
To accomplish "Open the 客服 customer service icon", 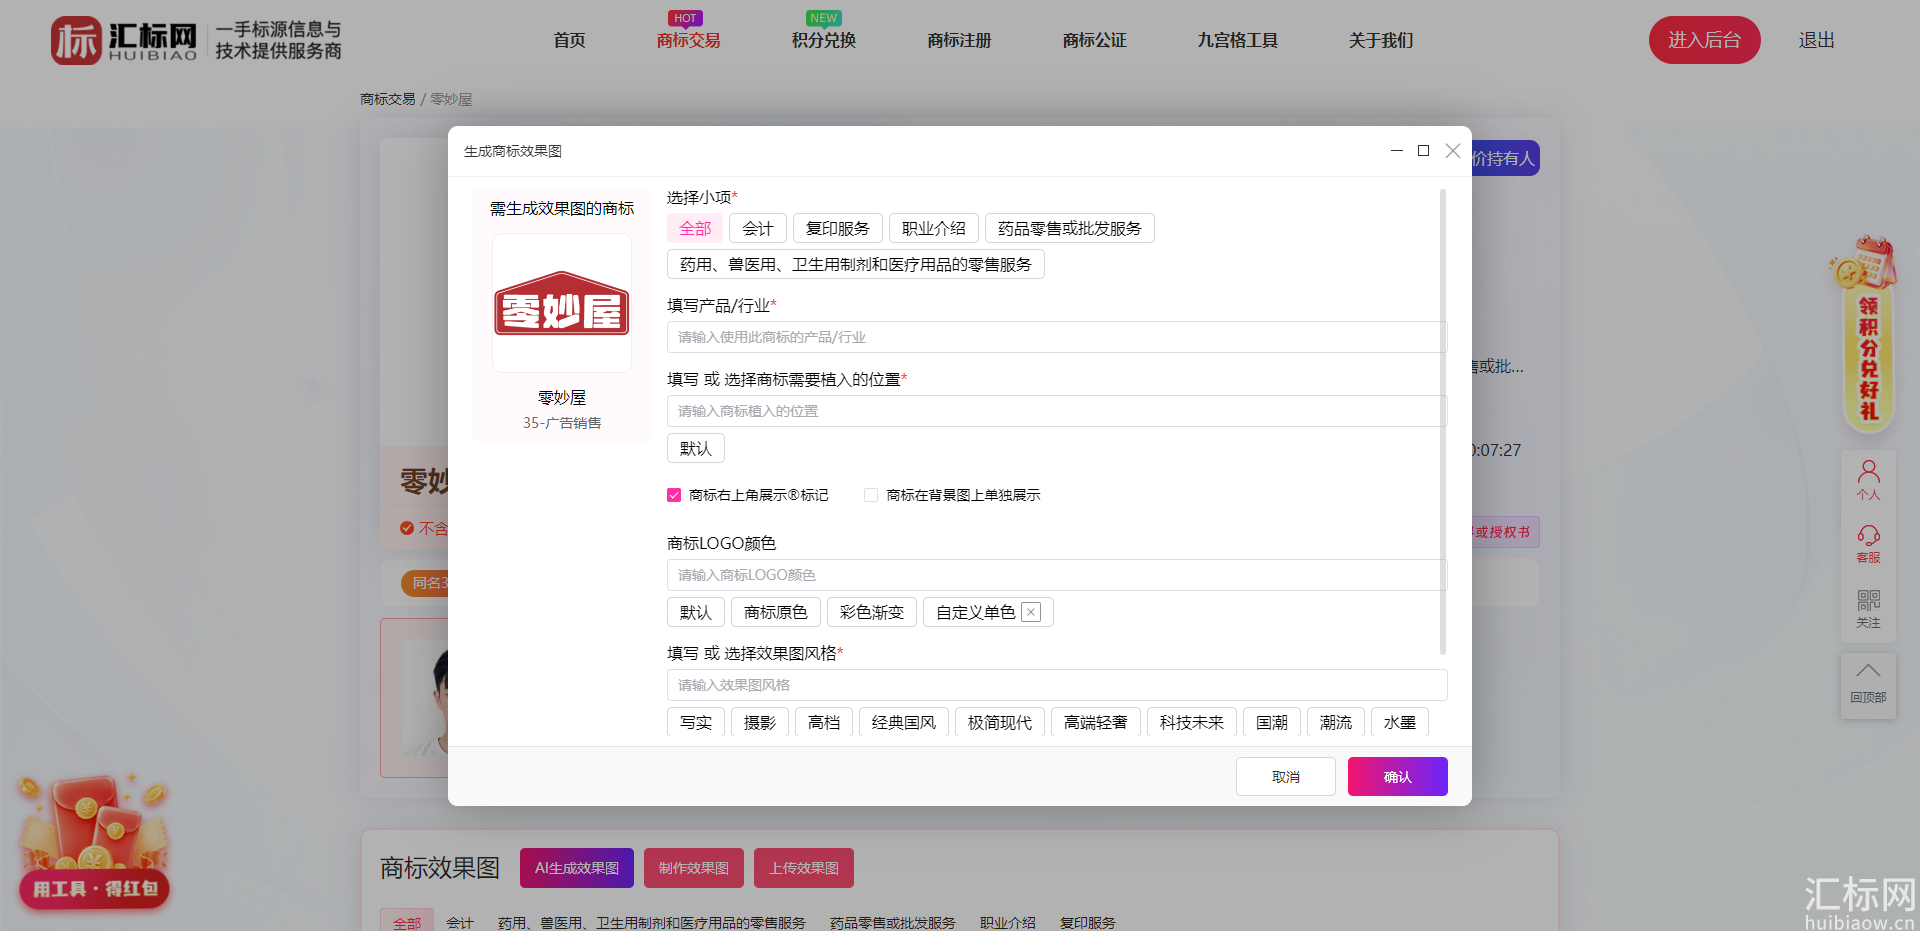I will point(1868,544).
